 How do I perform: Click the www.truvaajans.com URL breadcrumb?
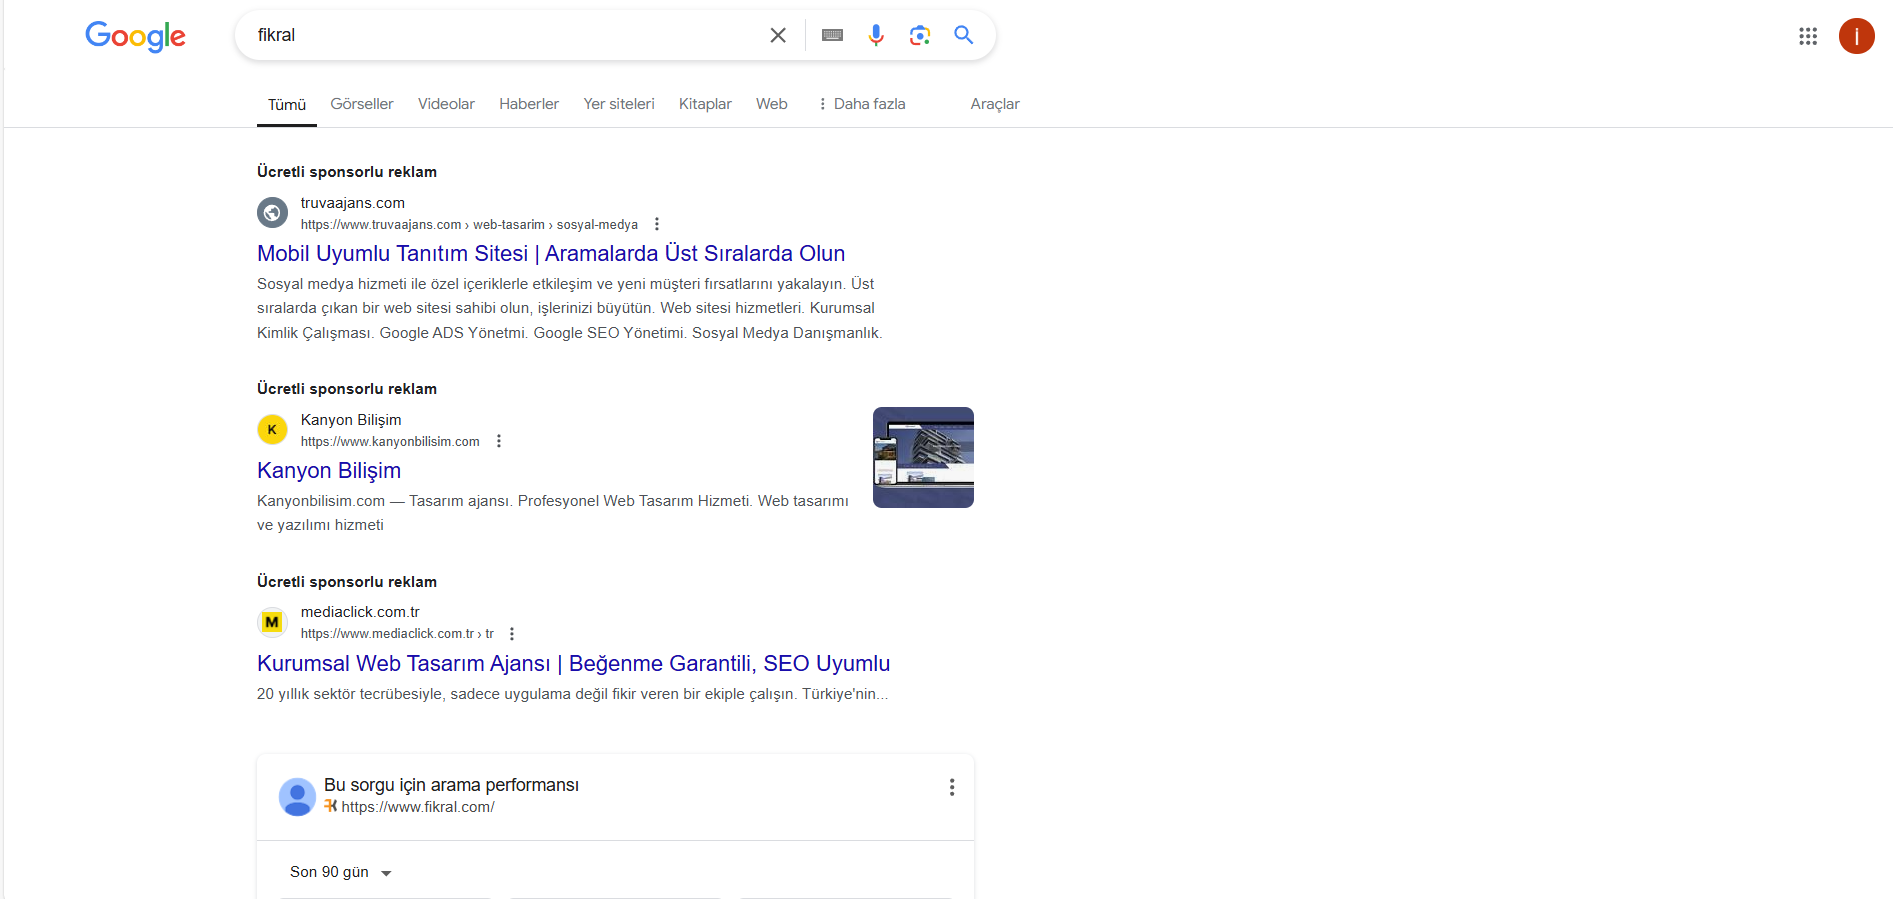click(x=469, y=225)
